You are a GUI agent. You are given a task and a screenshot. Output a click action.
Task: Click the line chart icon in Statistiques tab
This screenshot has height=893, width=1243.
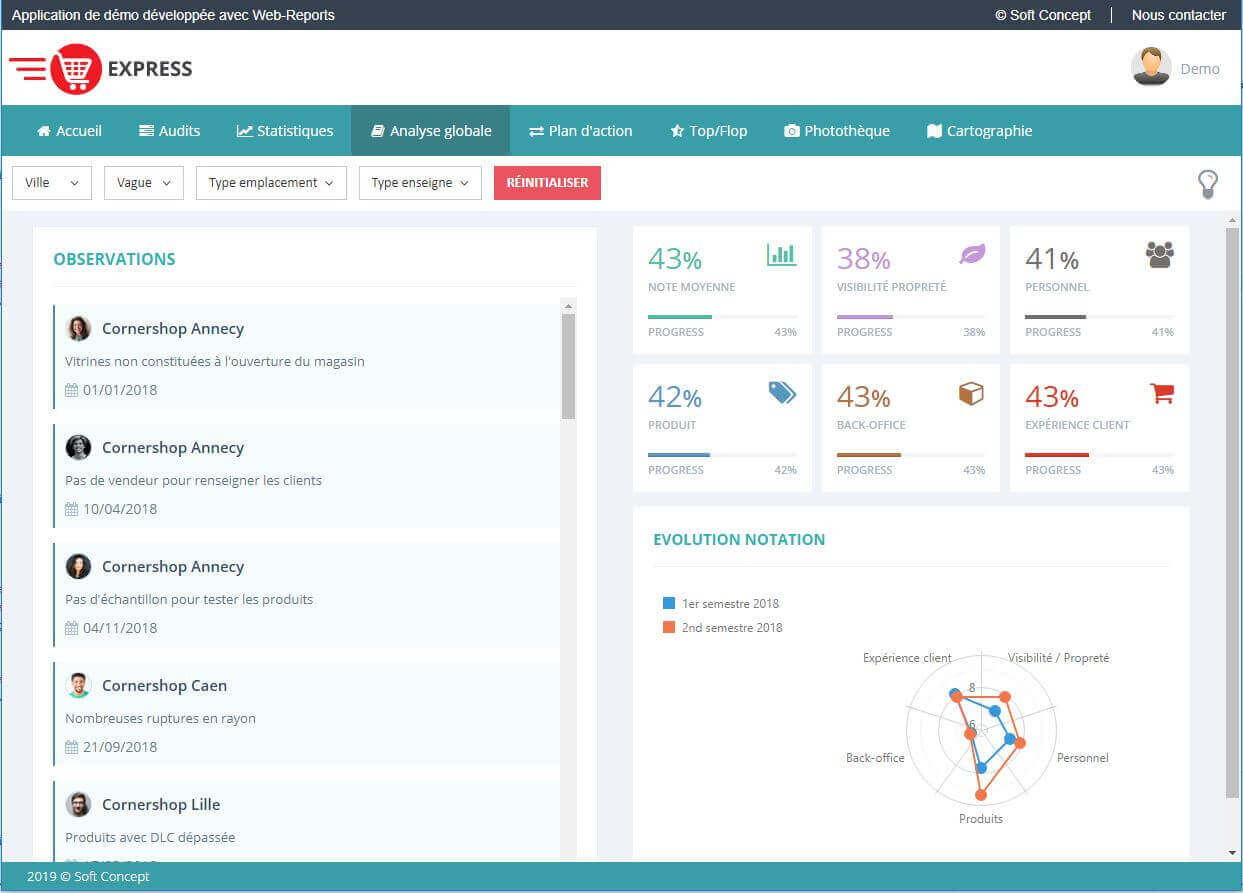pyautogui.click(x=244, y=131)
